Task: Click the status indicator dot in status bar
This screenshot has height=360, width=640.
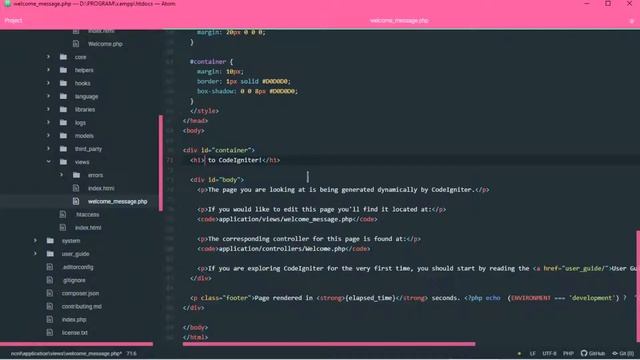Action: pyautogui.click(x=519, y=353)
